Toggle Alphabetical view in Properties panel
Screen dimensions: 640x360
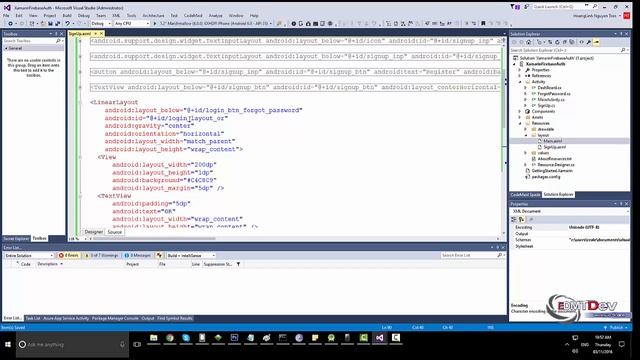coord(522,220)
